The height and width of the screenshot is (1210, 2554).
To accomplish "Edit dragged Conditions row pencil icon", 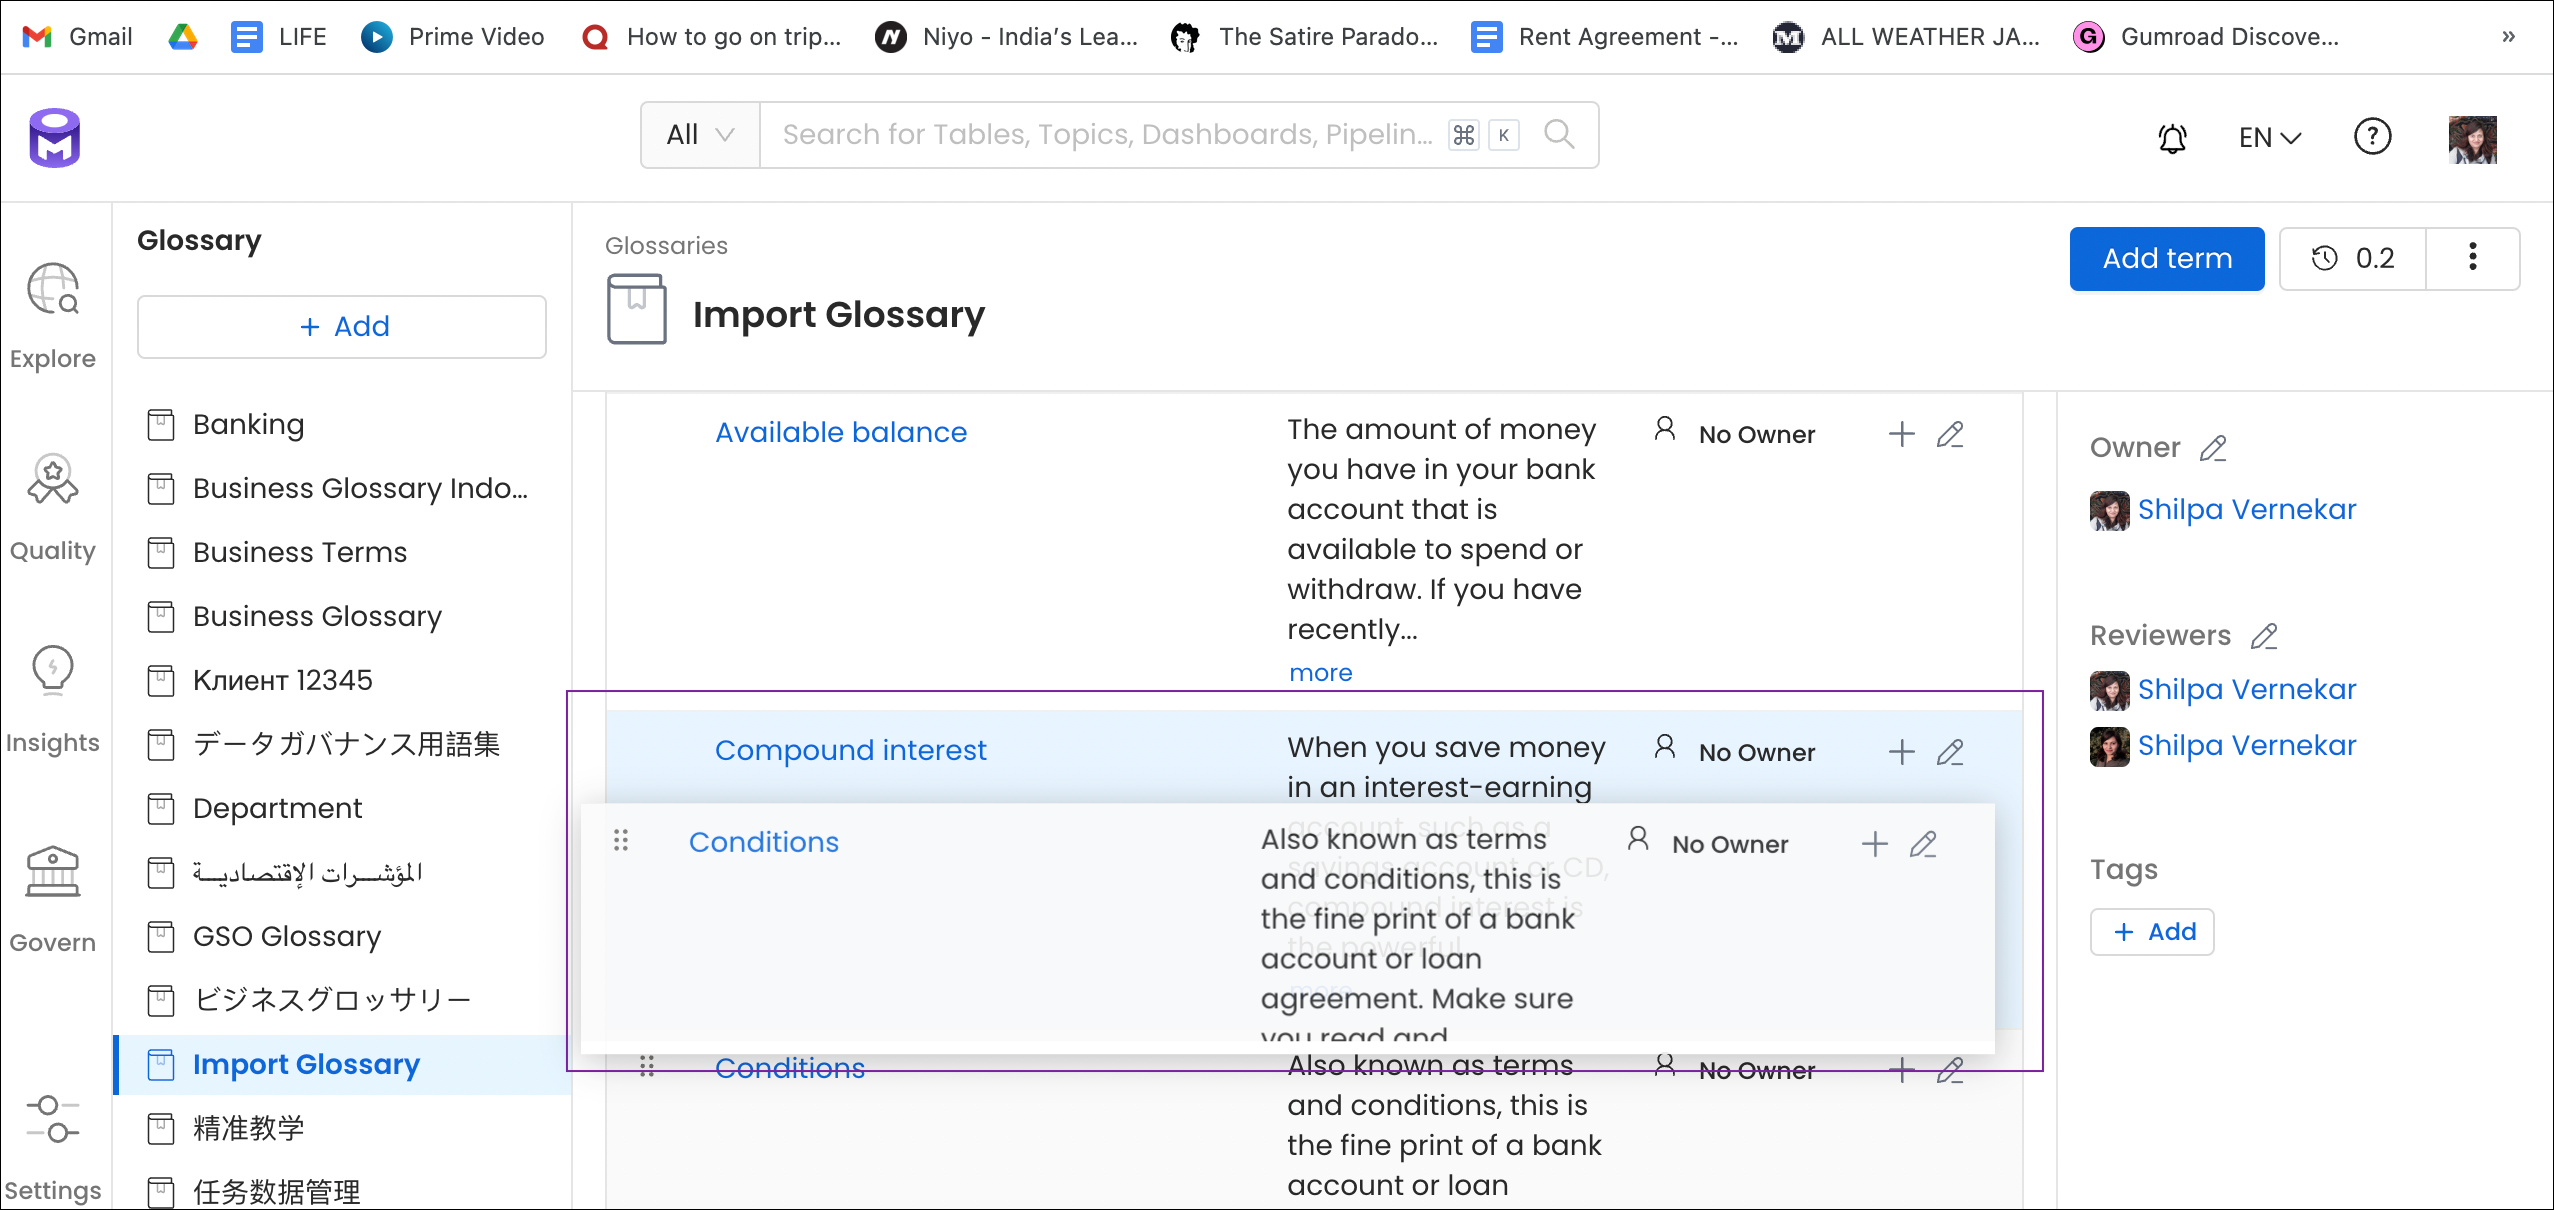I will [1923, 844].
